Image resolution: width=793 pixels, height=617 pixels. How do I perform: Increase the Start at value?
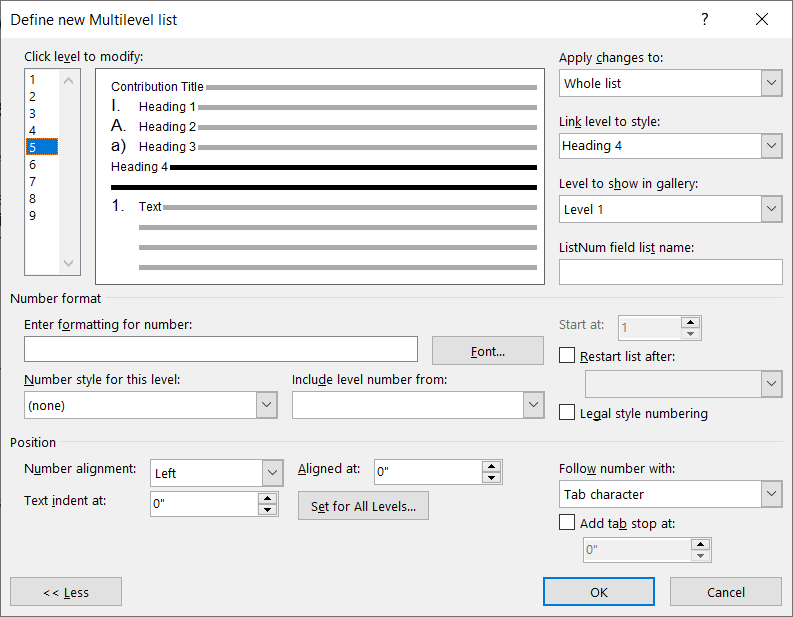click(x=690, y=322)
